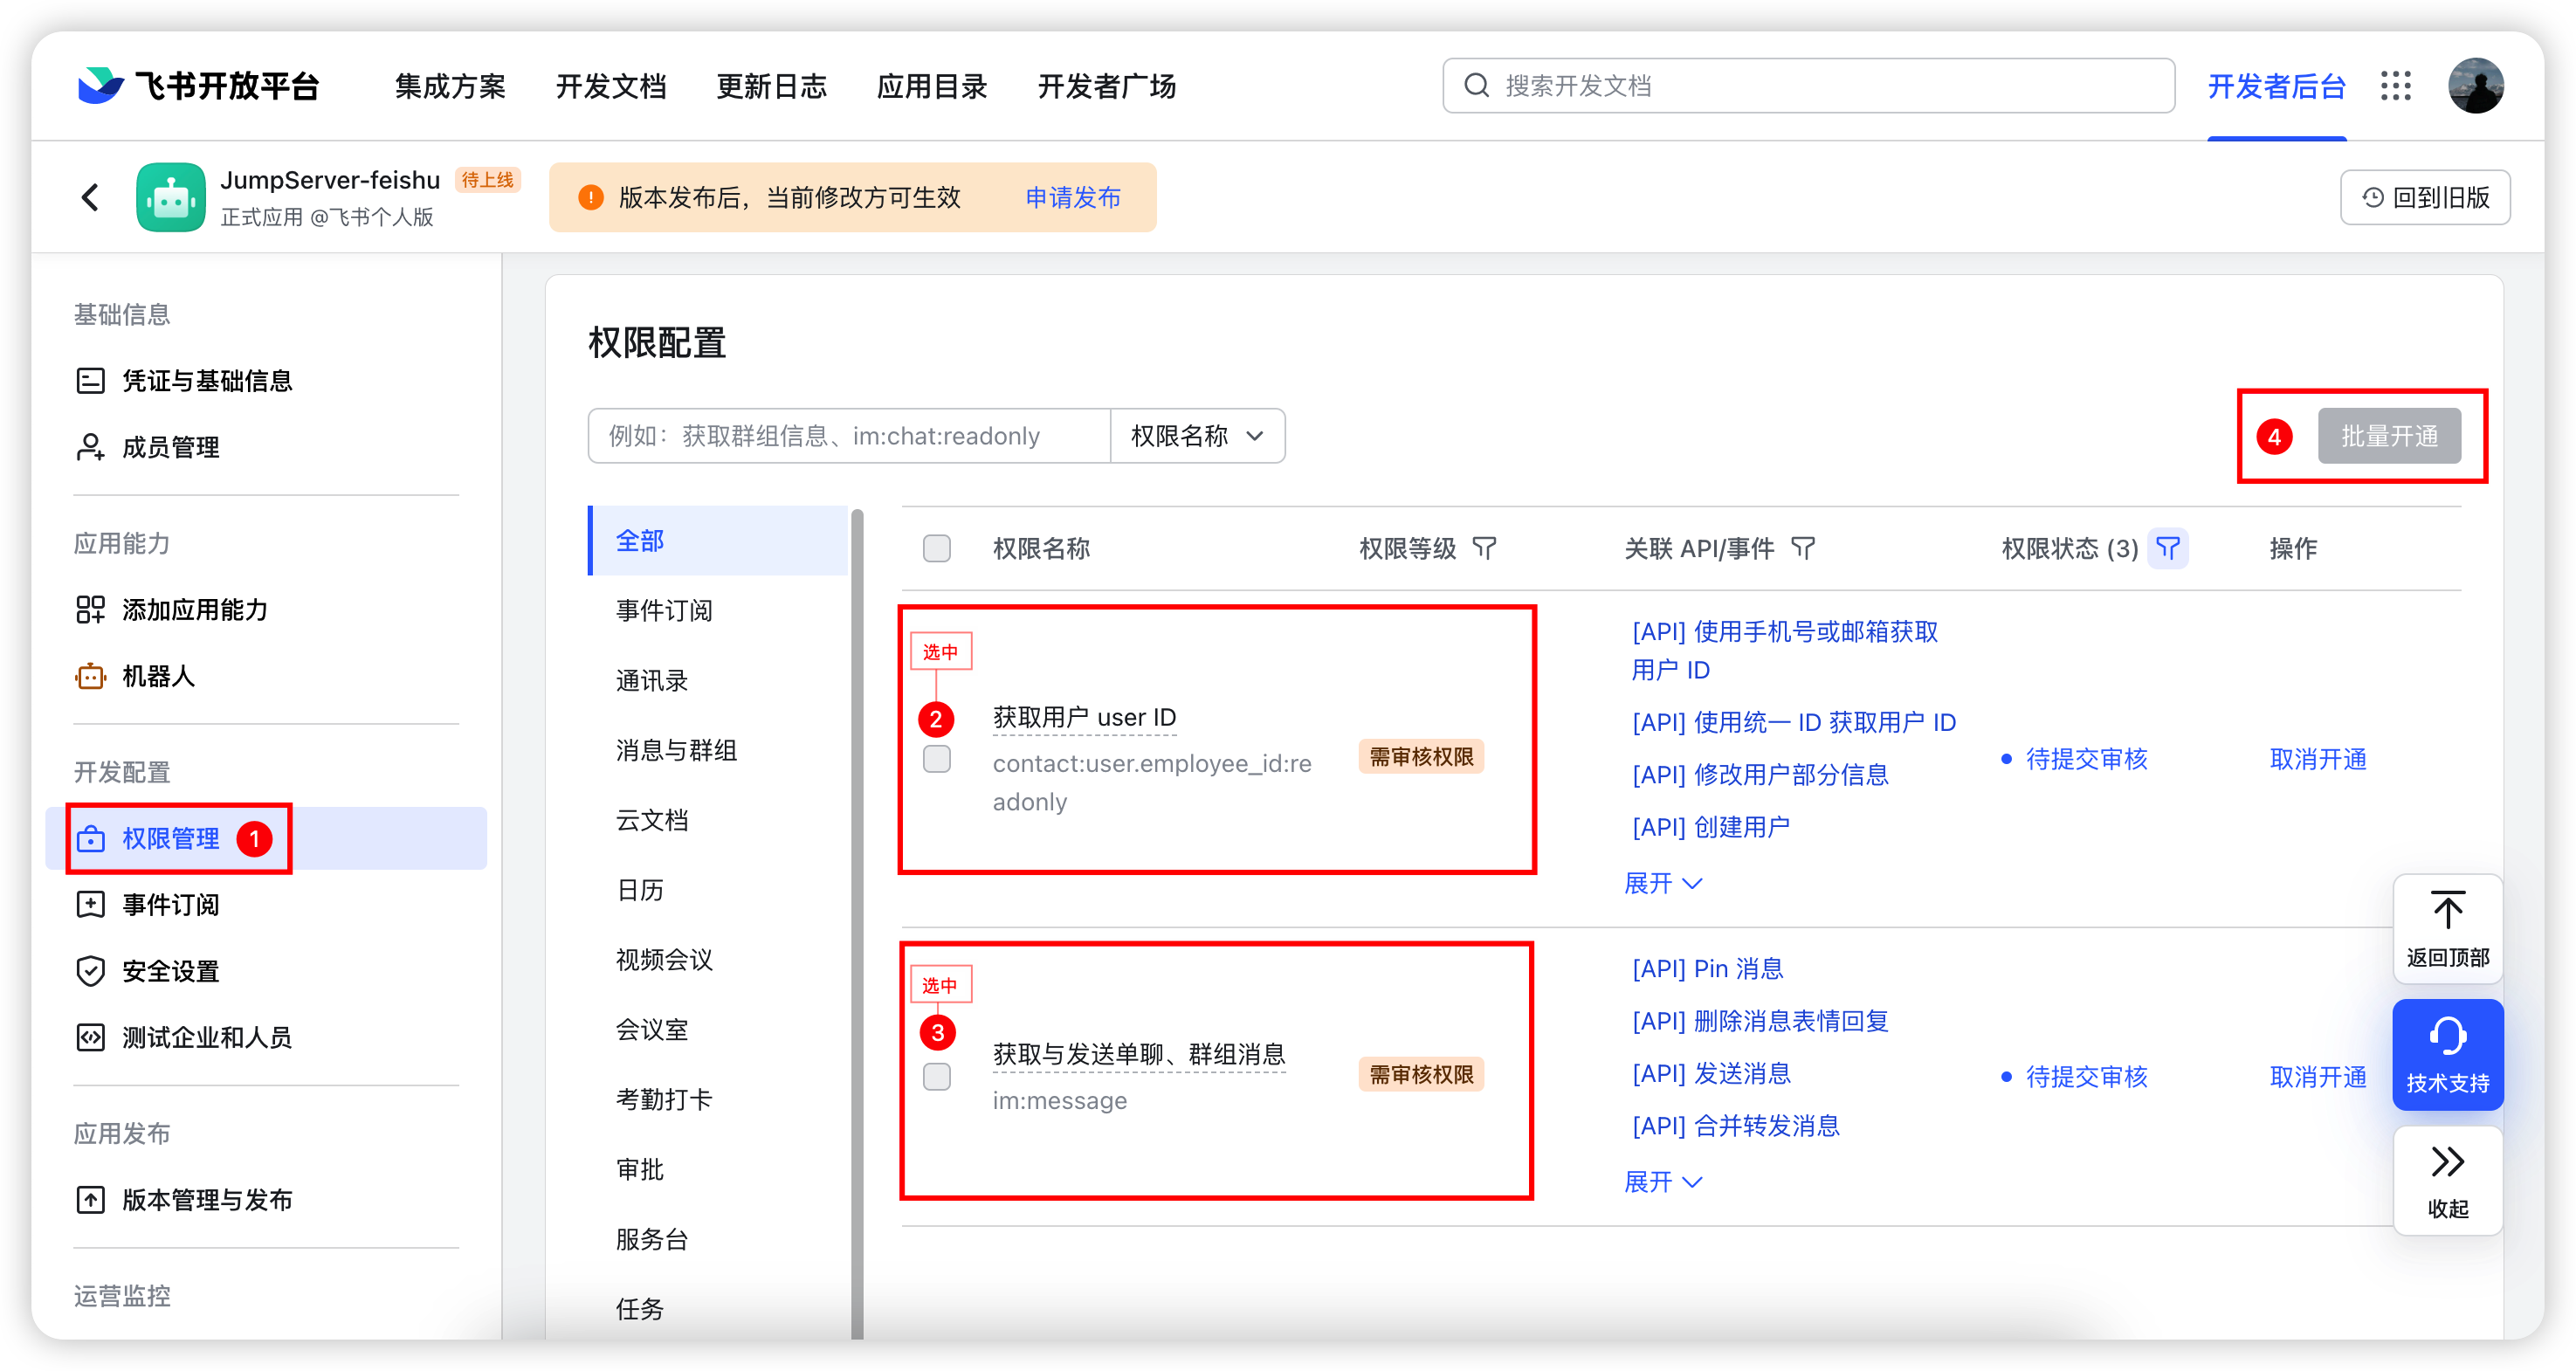The width and height of the screenshot is (2576, 1371).
Task: Click the active filter icon beside 权限状态
Action: pos(2168,548)
